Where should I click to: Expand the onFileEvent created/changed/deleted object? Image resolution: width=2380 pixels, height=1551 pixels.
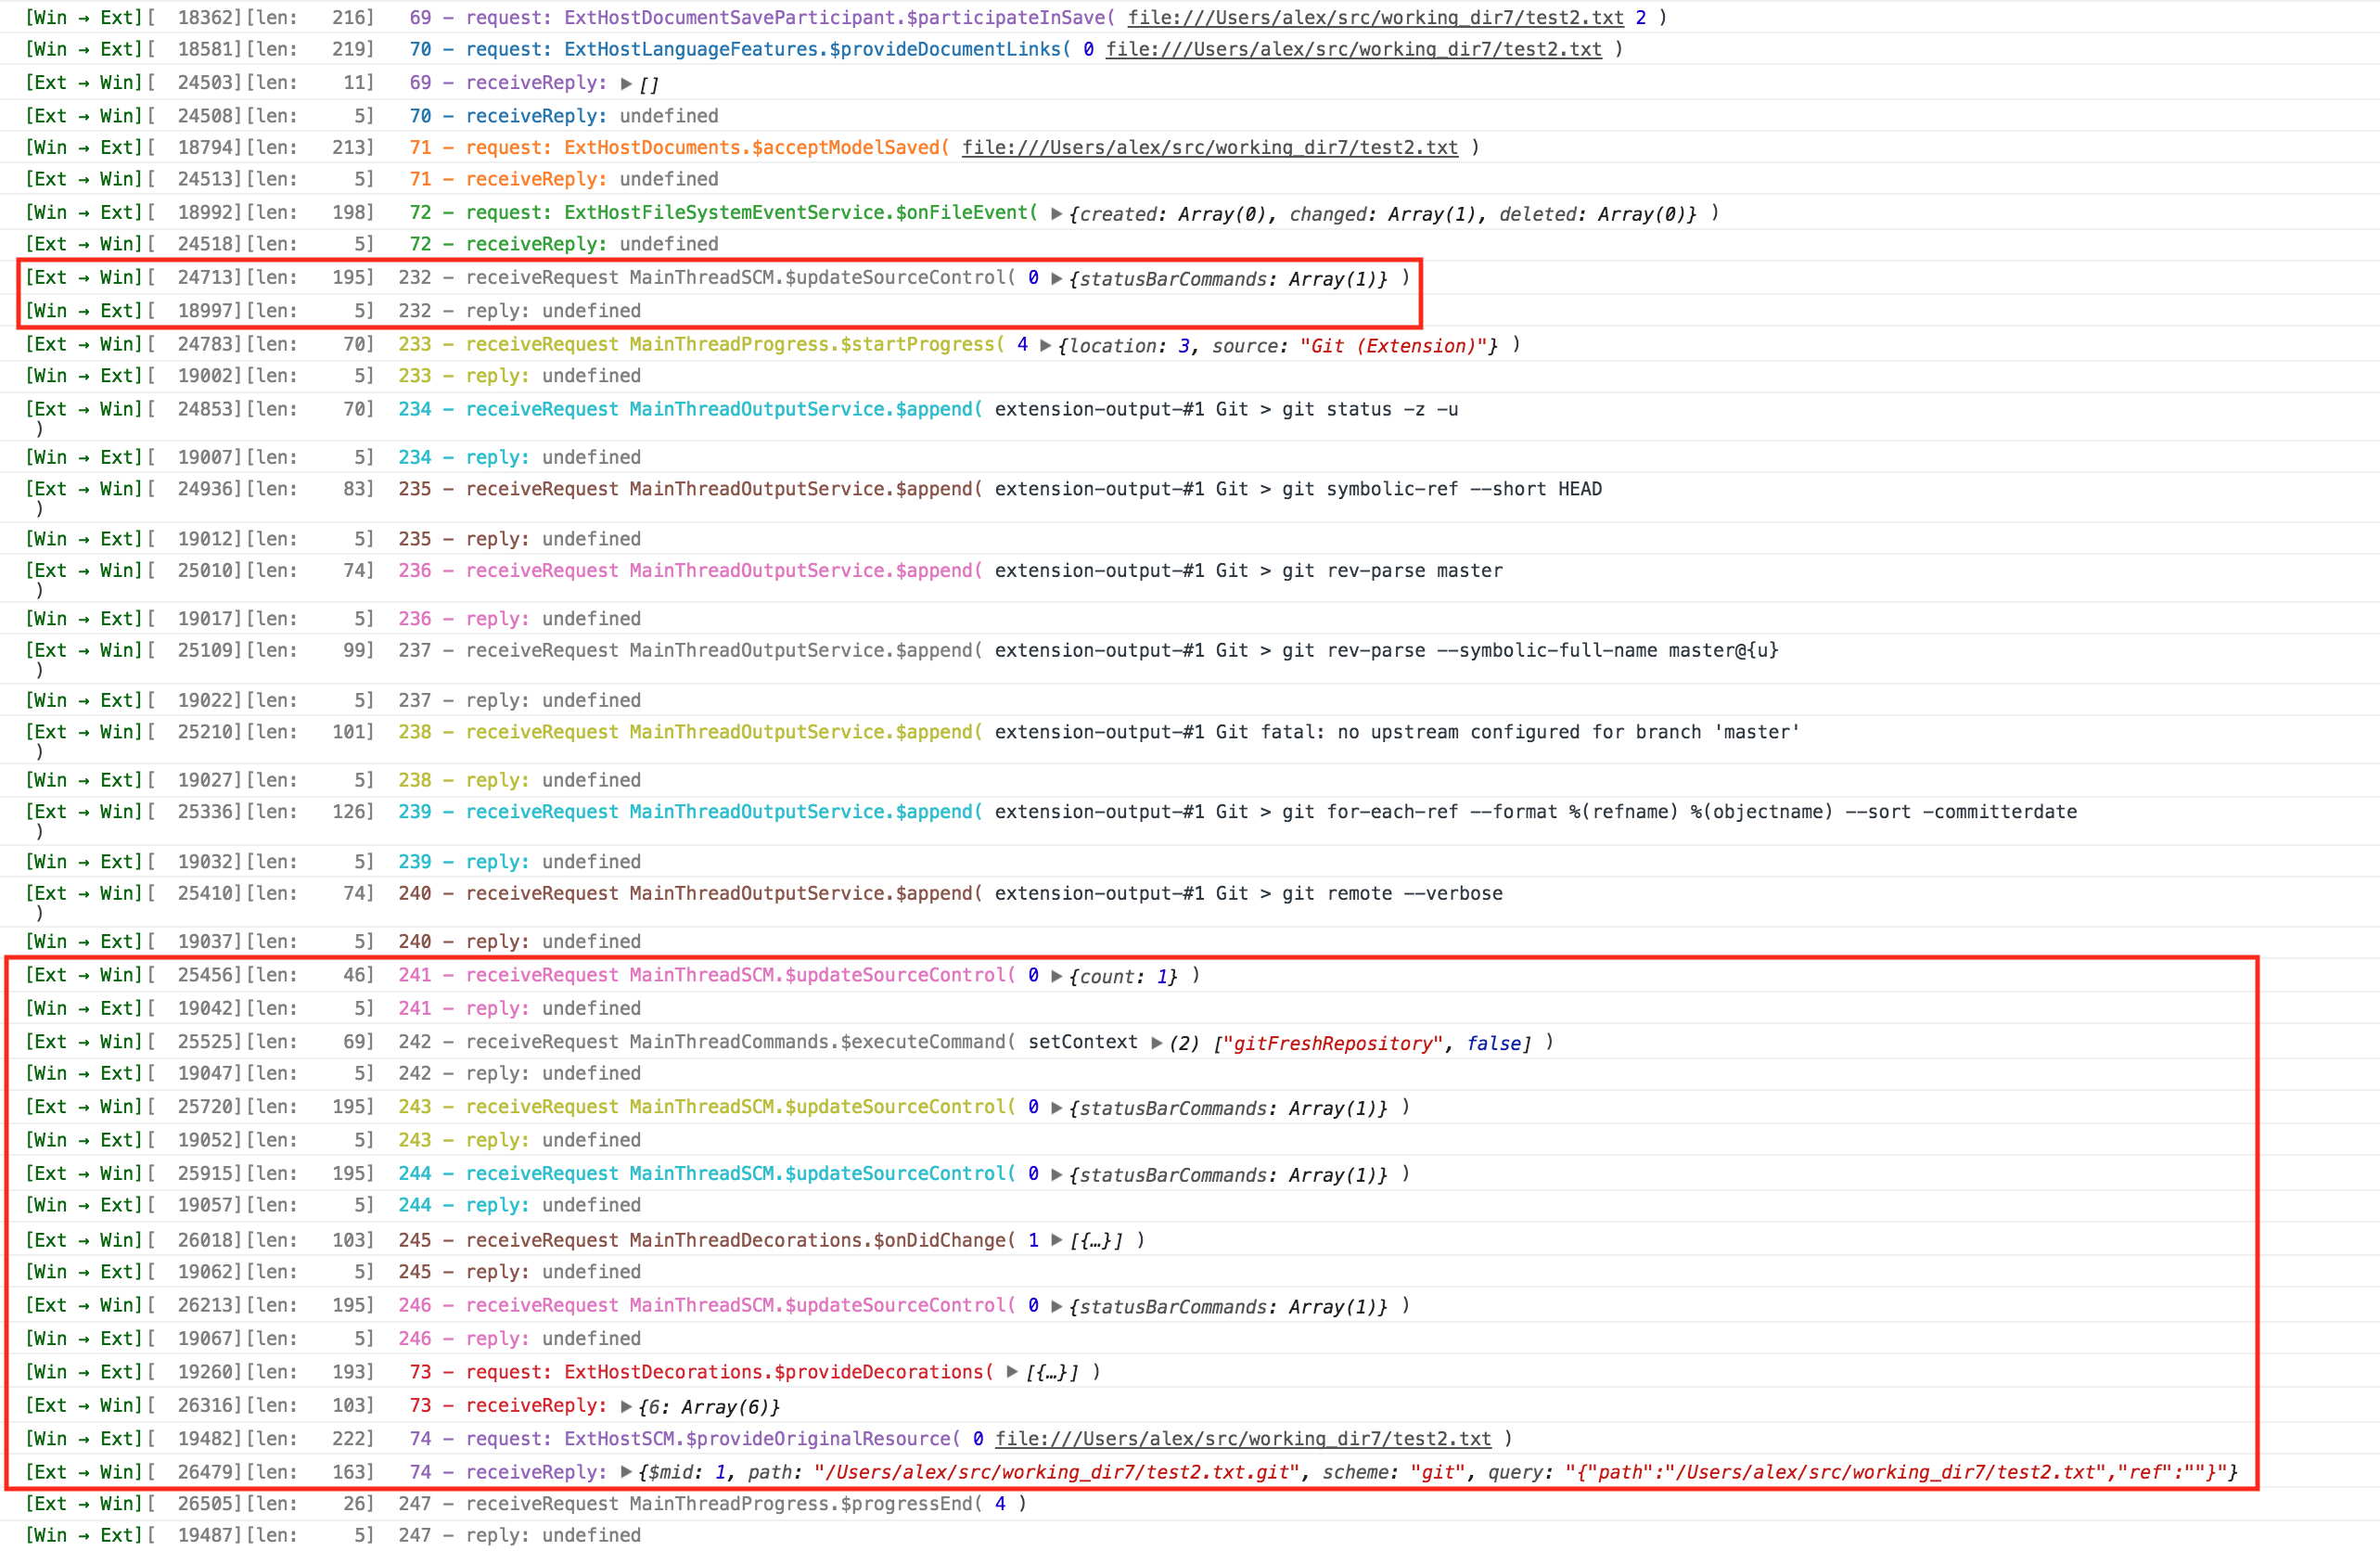point(1058,213)
